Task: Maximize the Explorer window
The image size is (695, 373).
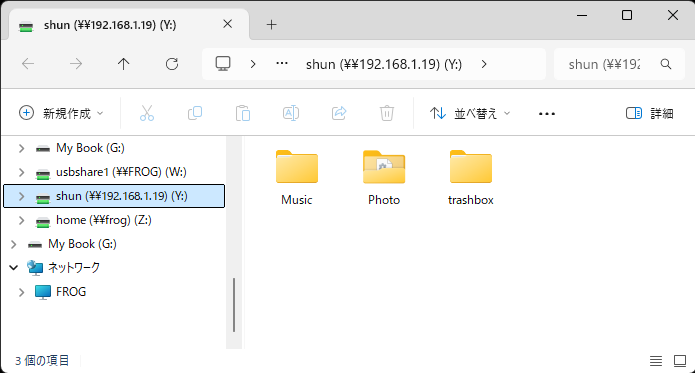Action: (x=627, y=15)
